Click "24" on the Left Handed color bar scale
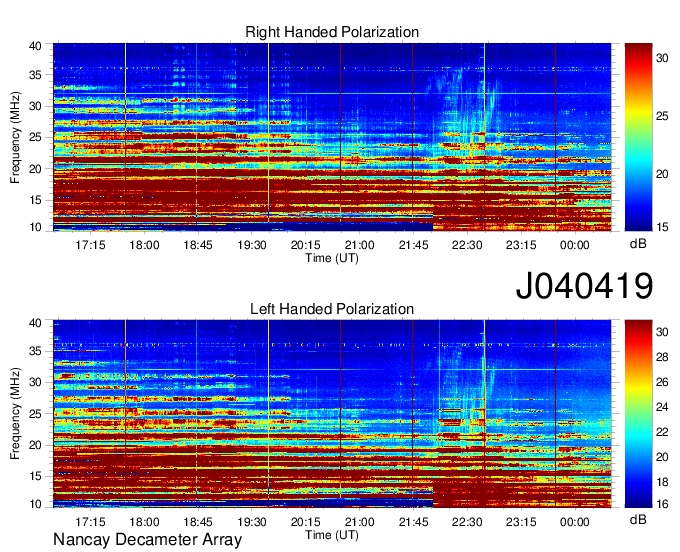The image size is (680, 552). click(662, 407)
